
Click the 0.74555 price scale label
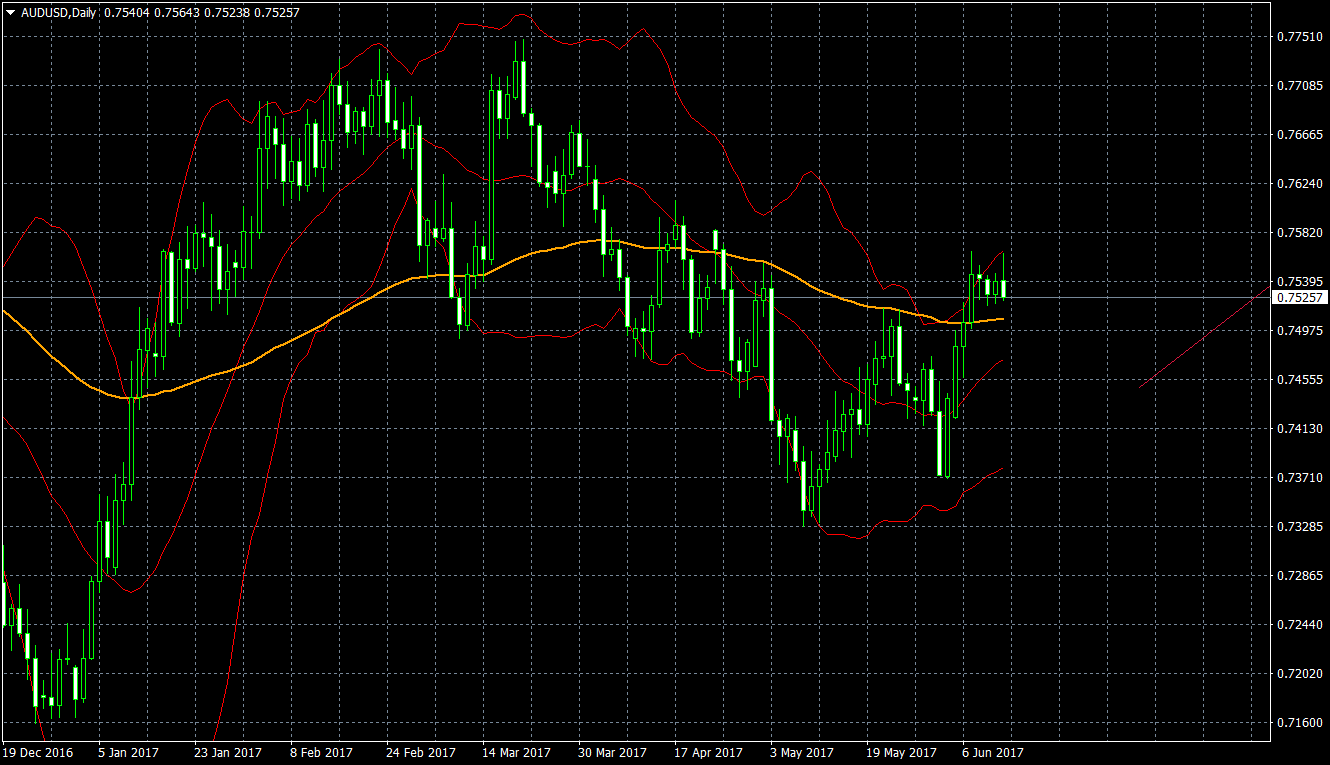pos(1298,380)
